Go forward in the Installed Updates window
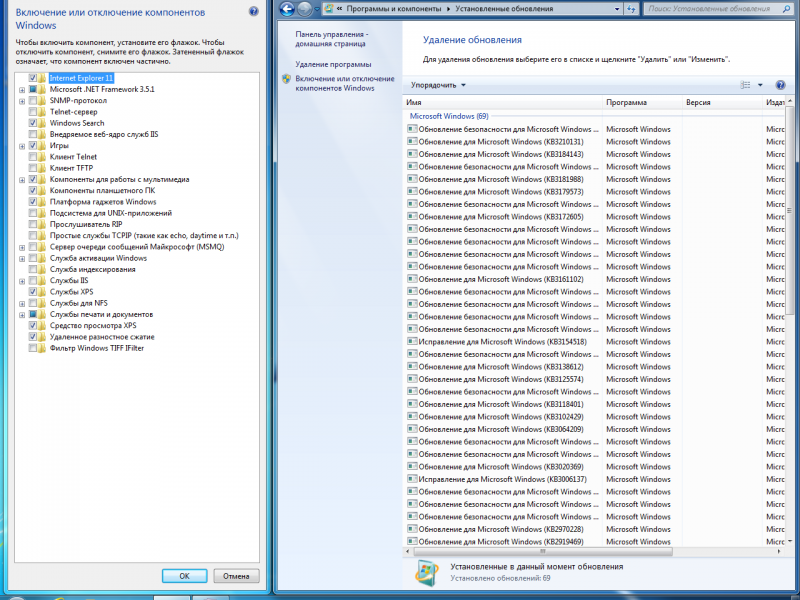 (x=304, y=9)
